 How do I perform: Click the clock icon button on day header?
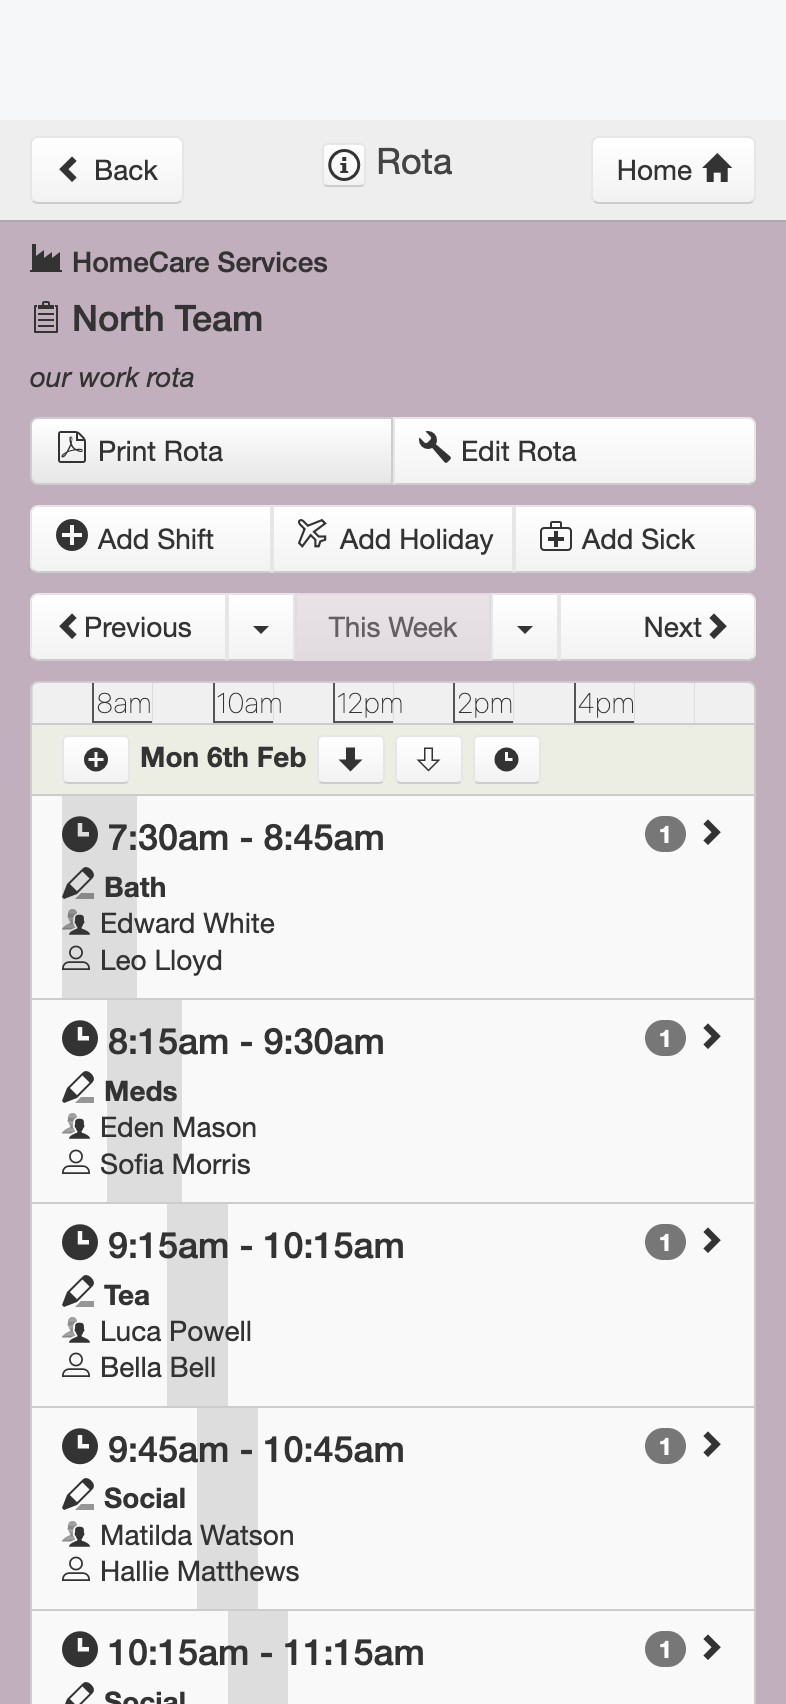[506, 760]
